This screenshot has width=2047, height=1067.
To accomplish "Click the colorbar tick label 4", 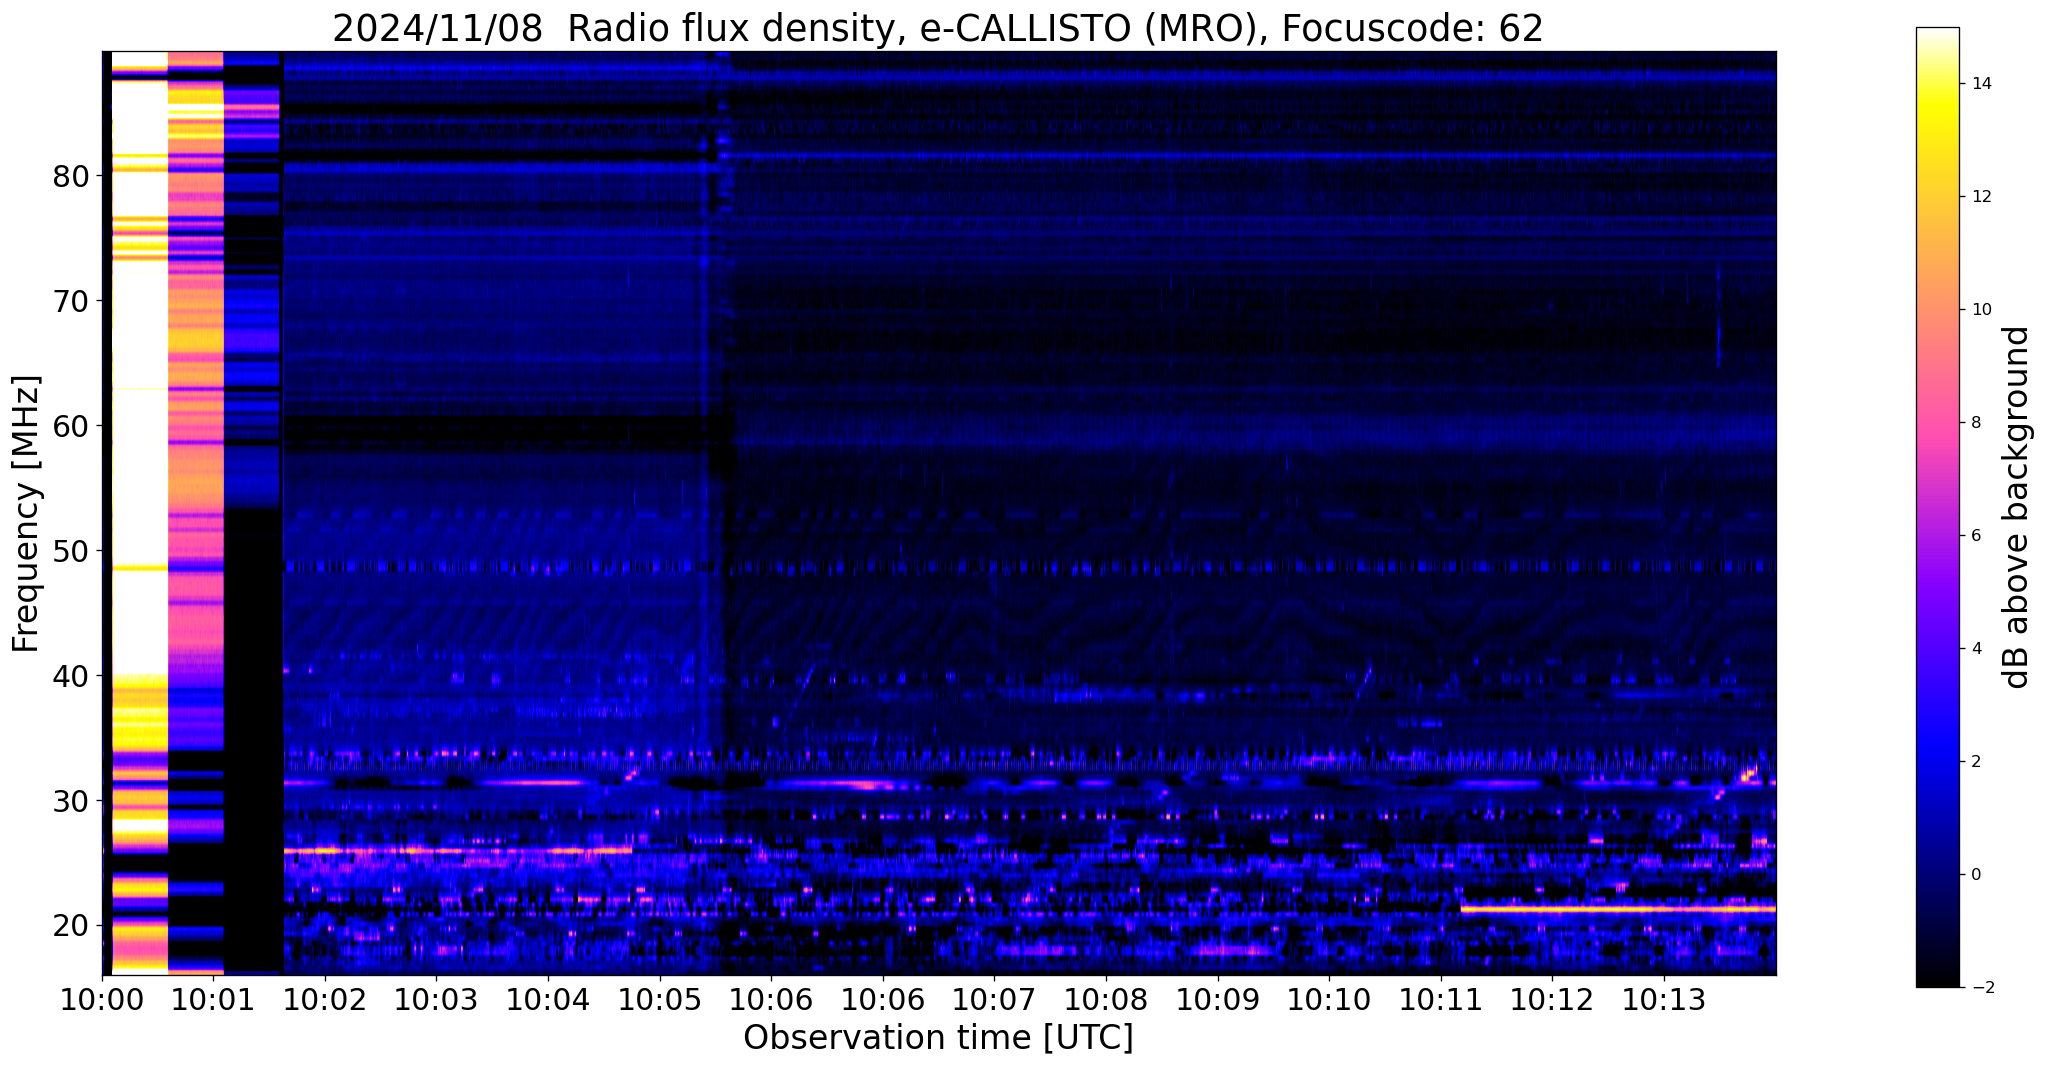I will [x=1975, y=649].
